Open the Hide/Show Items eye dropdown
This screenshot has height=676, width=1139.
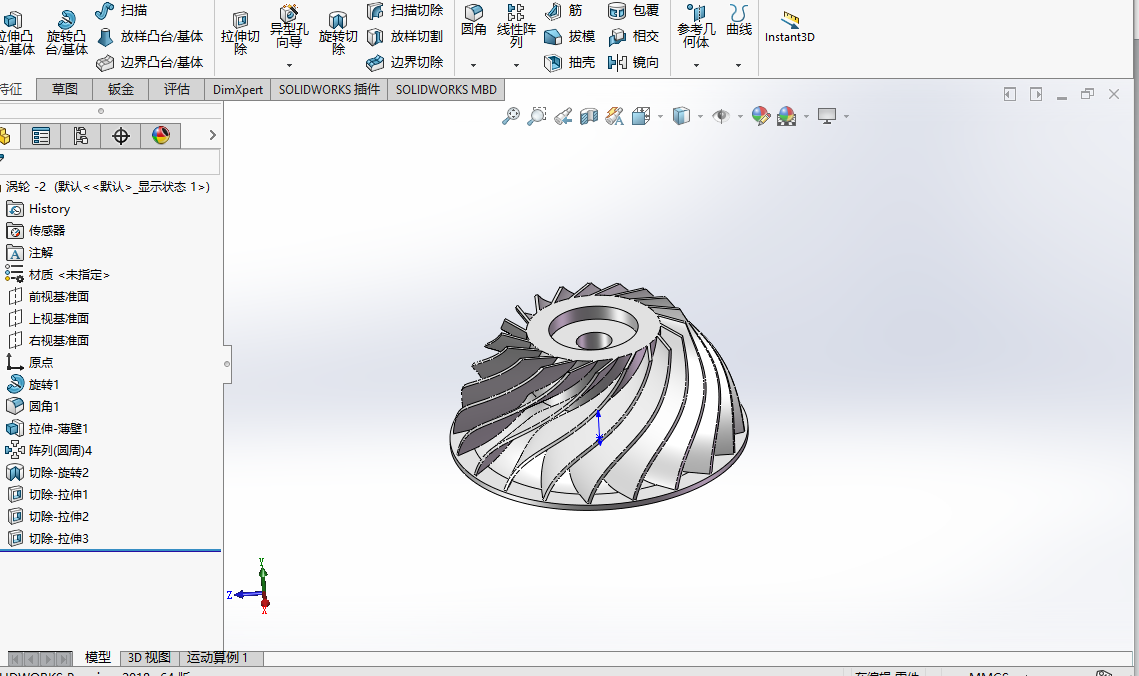pos(740,116)
